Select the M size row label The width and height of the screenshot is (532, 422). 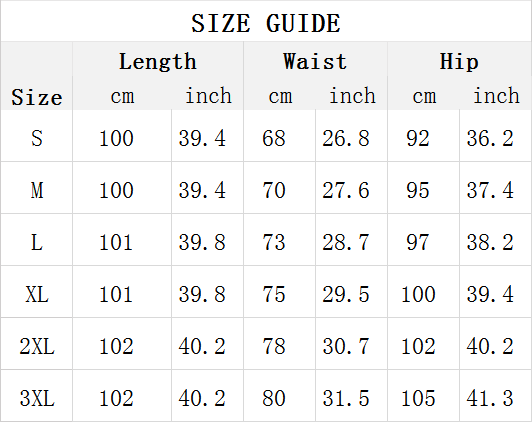click(x=37, y=190)
